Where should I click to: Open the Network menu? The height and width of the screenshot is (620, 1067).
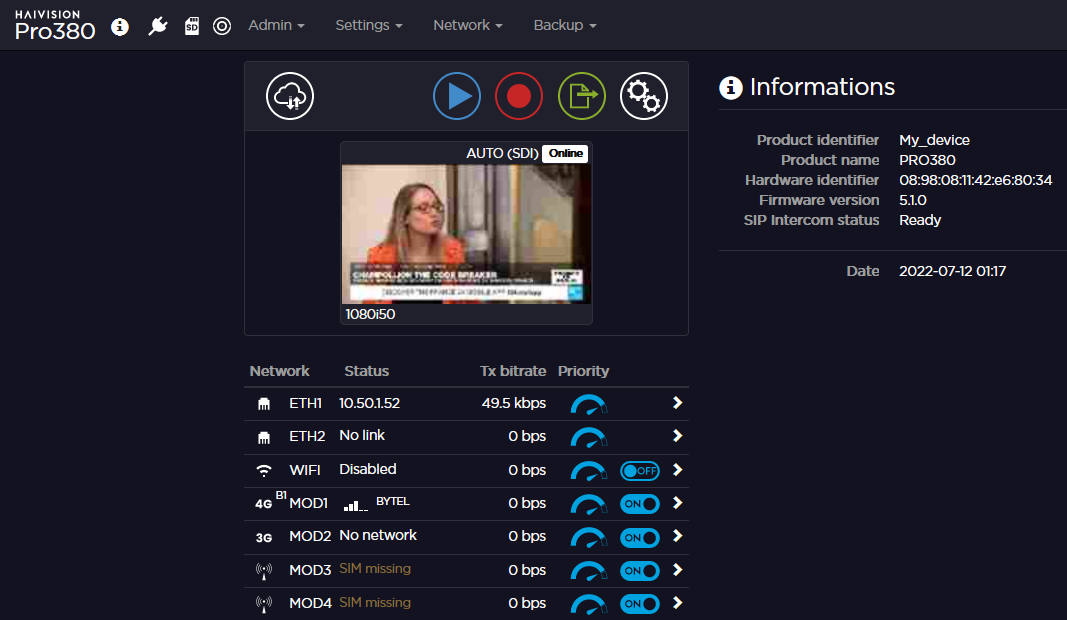click(x=467, y=25)
